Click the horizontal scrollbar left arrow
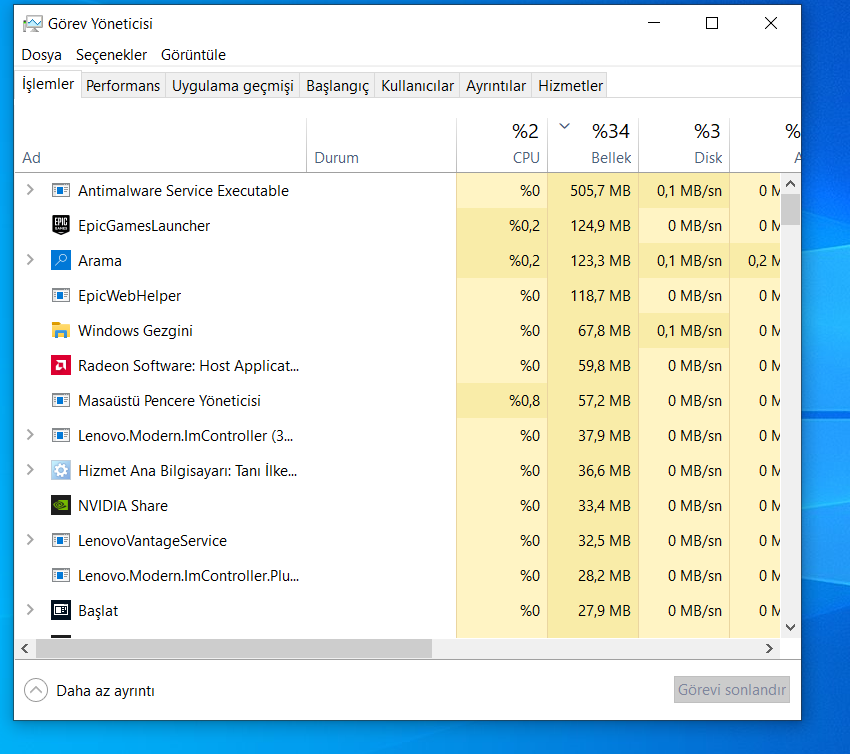 pyautogui.click(x=25, y=648)
